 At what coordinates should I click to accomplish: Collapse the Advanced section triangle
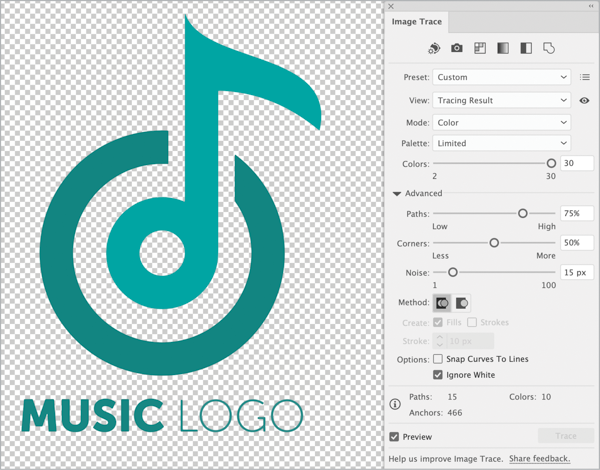tap(397, 194)
